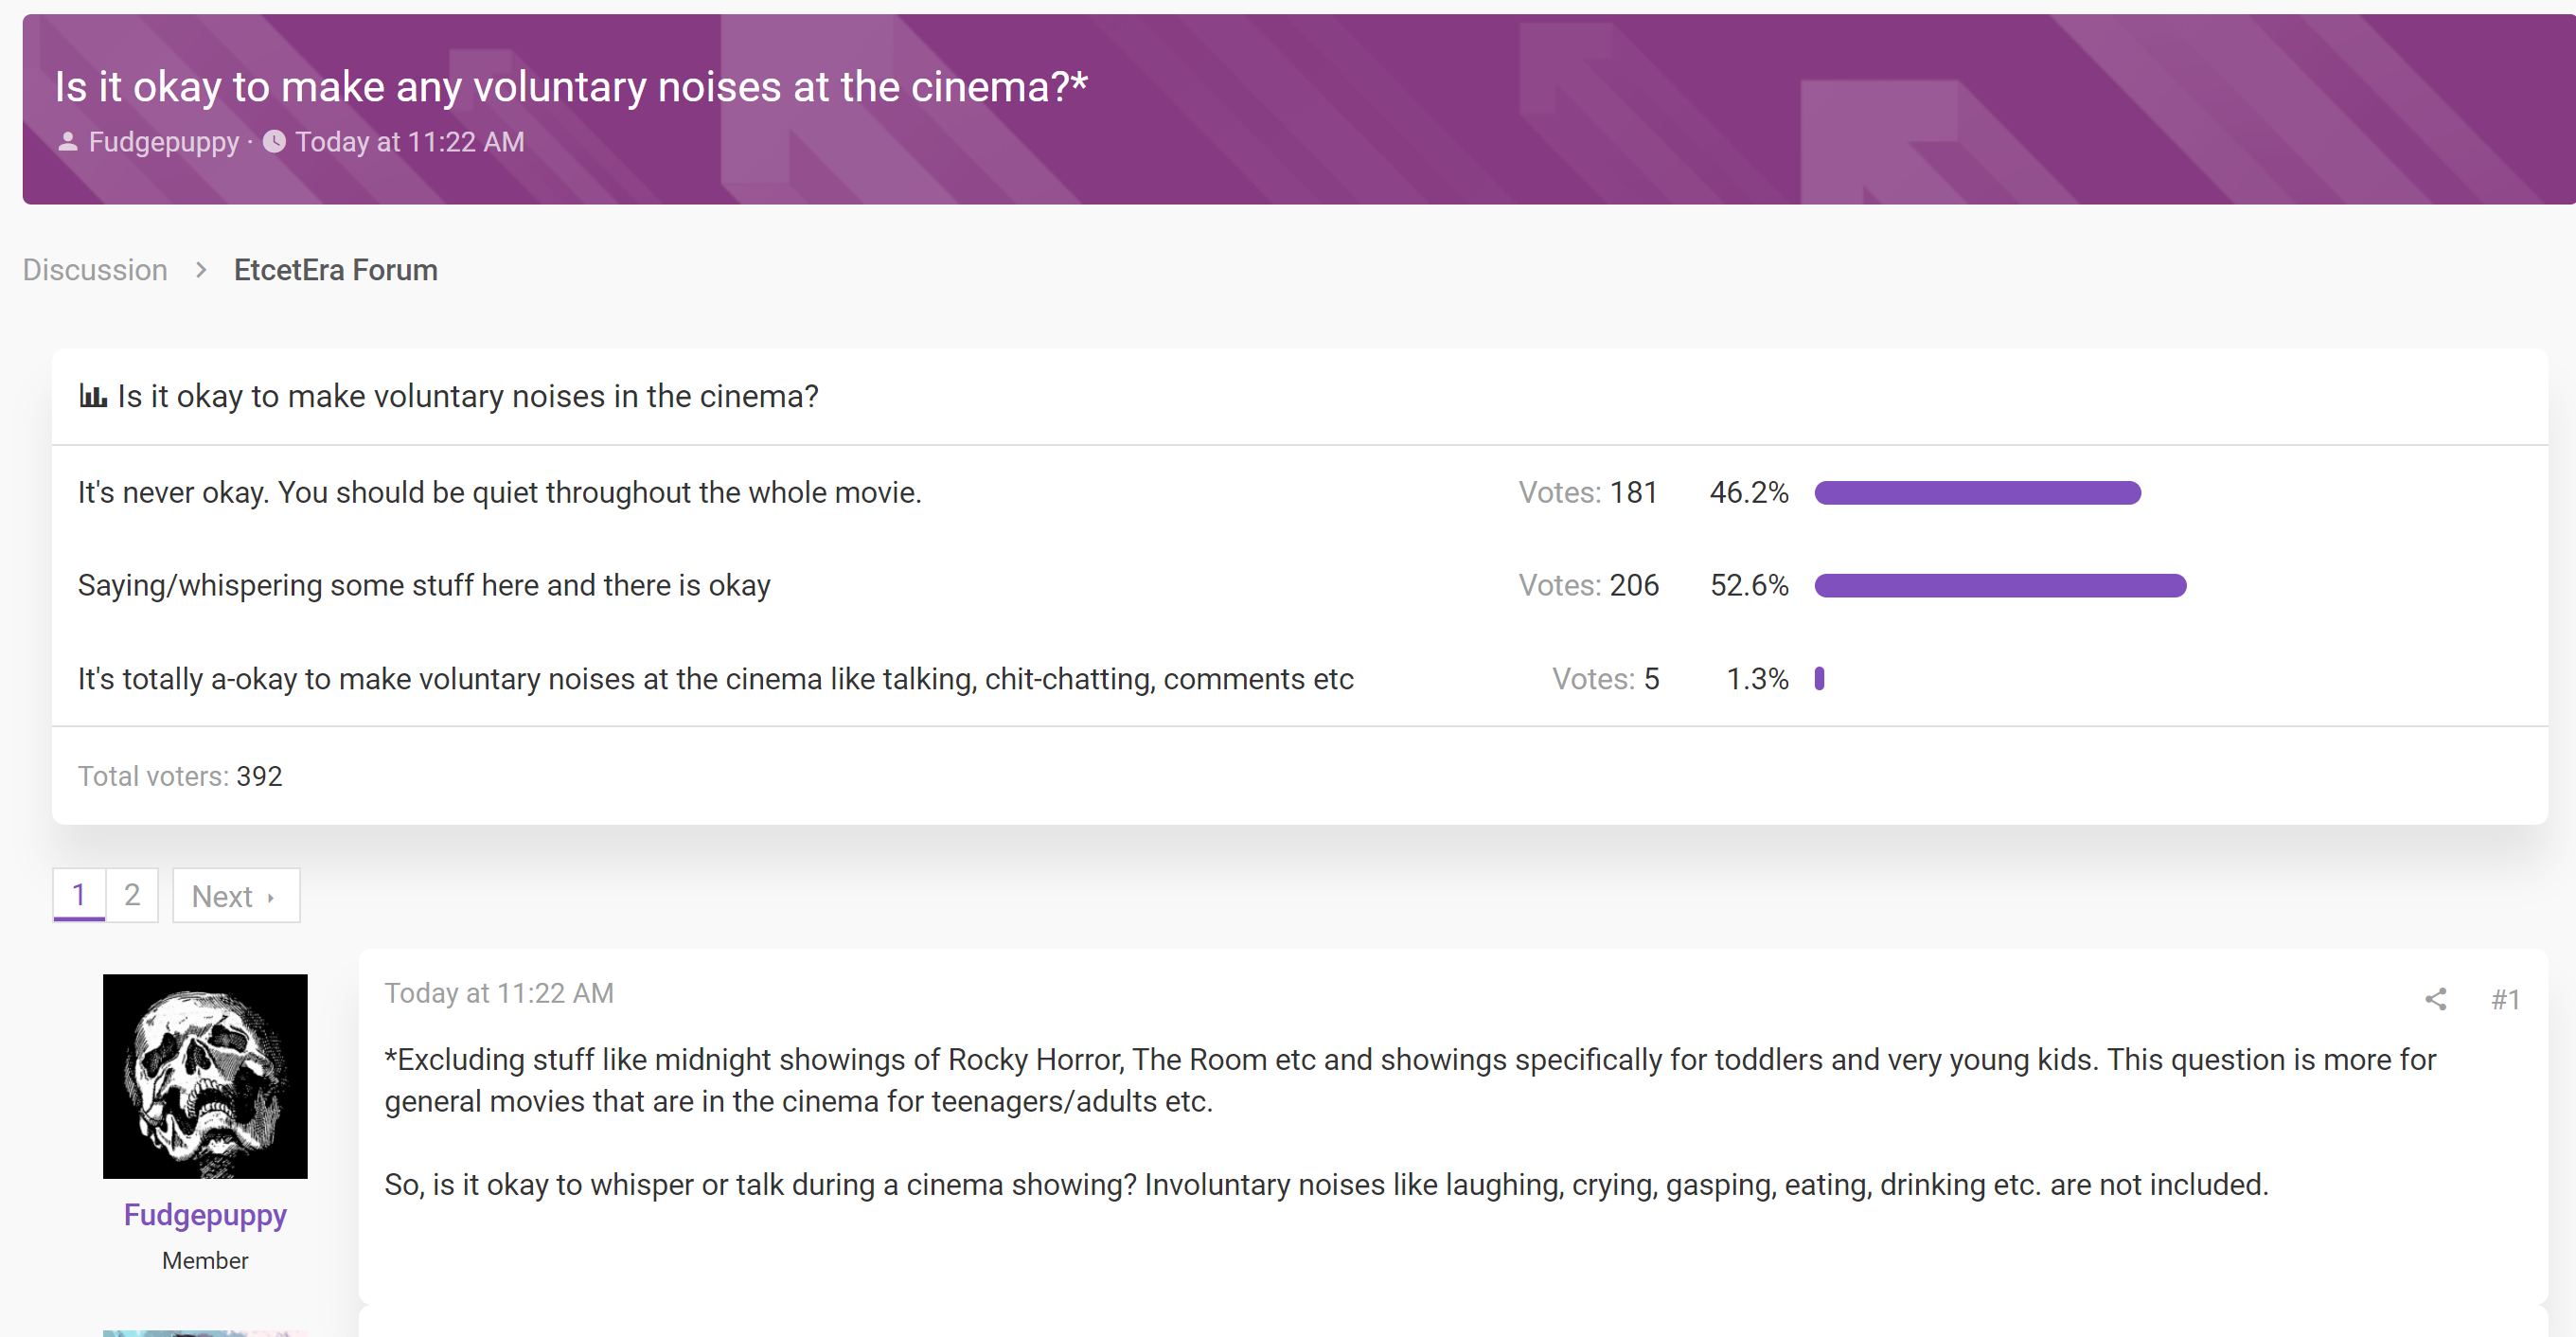
Task: Click the Votes: 206 count
Action: (1589, 585)
